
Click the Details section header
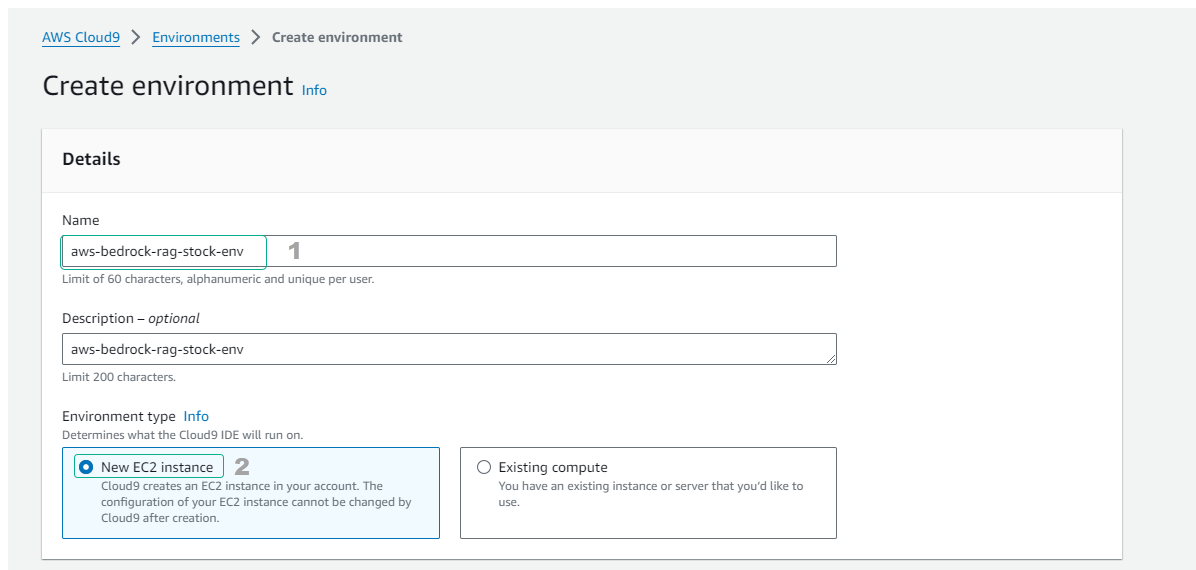tap(91, 159)
